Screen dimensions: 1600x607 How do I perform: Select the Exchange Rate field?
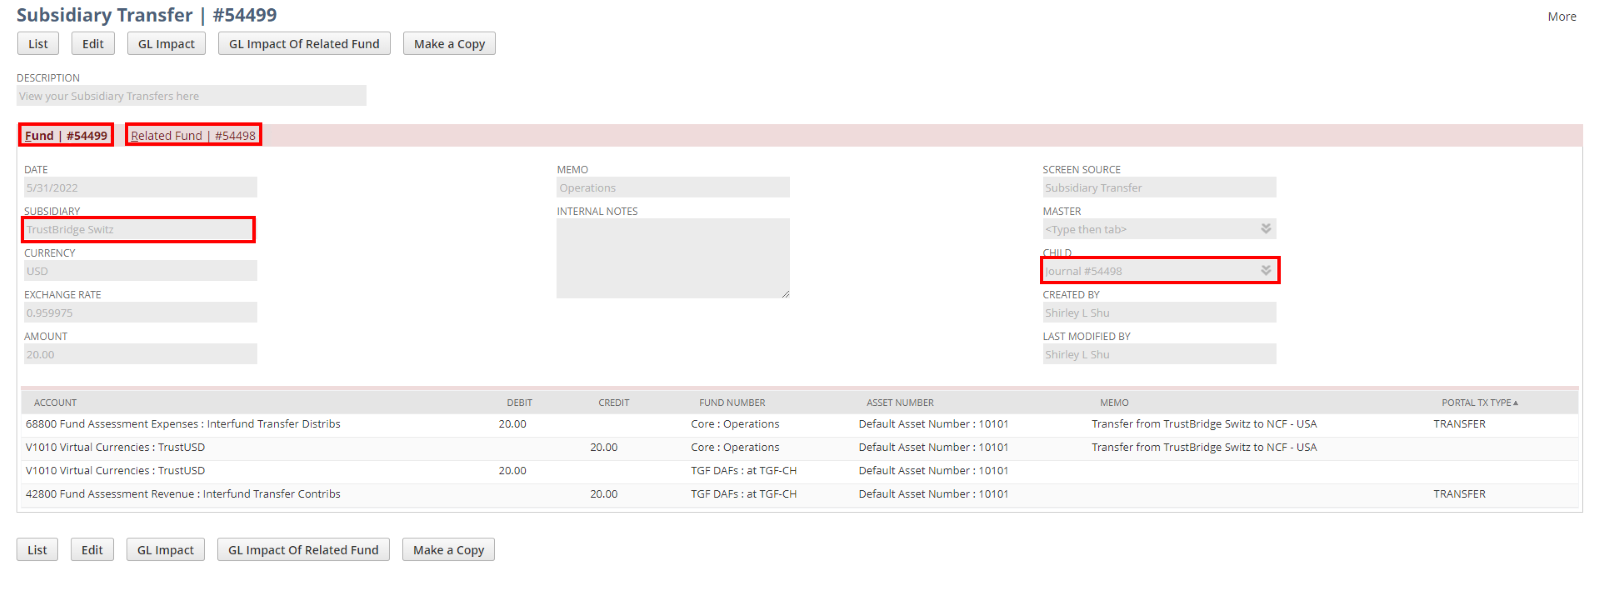(x=140, y=313)
